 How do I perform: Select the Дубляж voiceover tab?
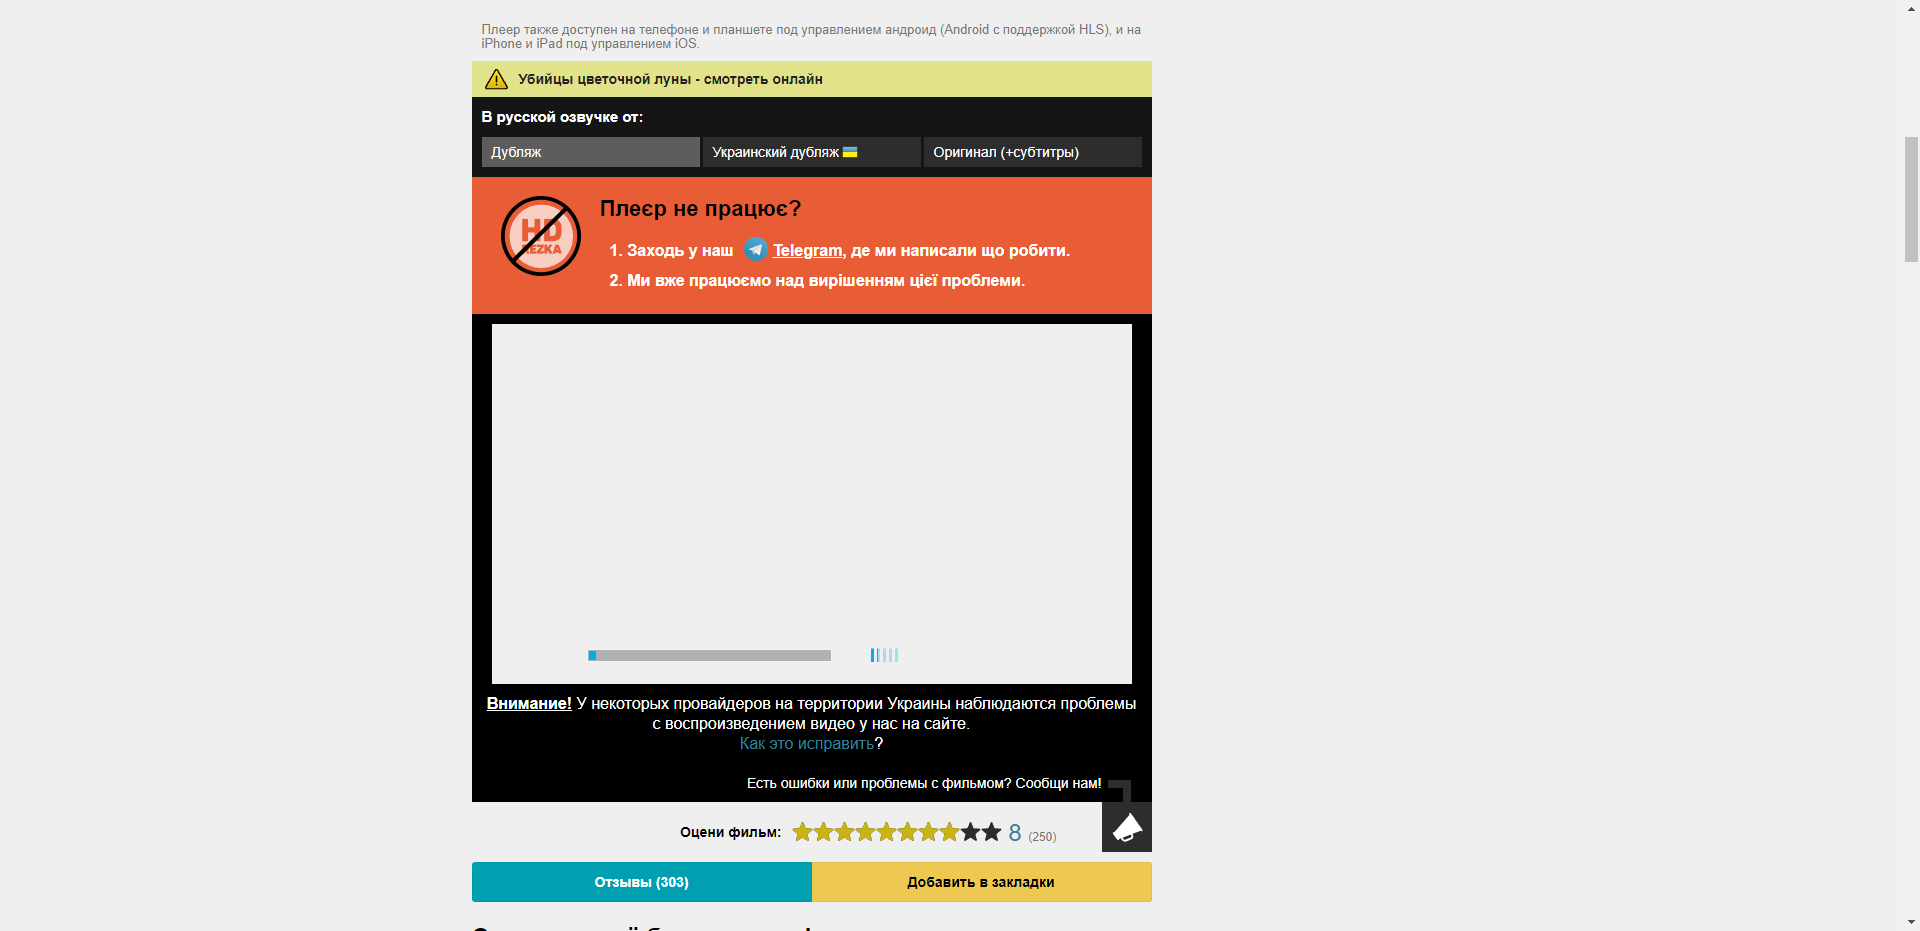click(590, 152)
